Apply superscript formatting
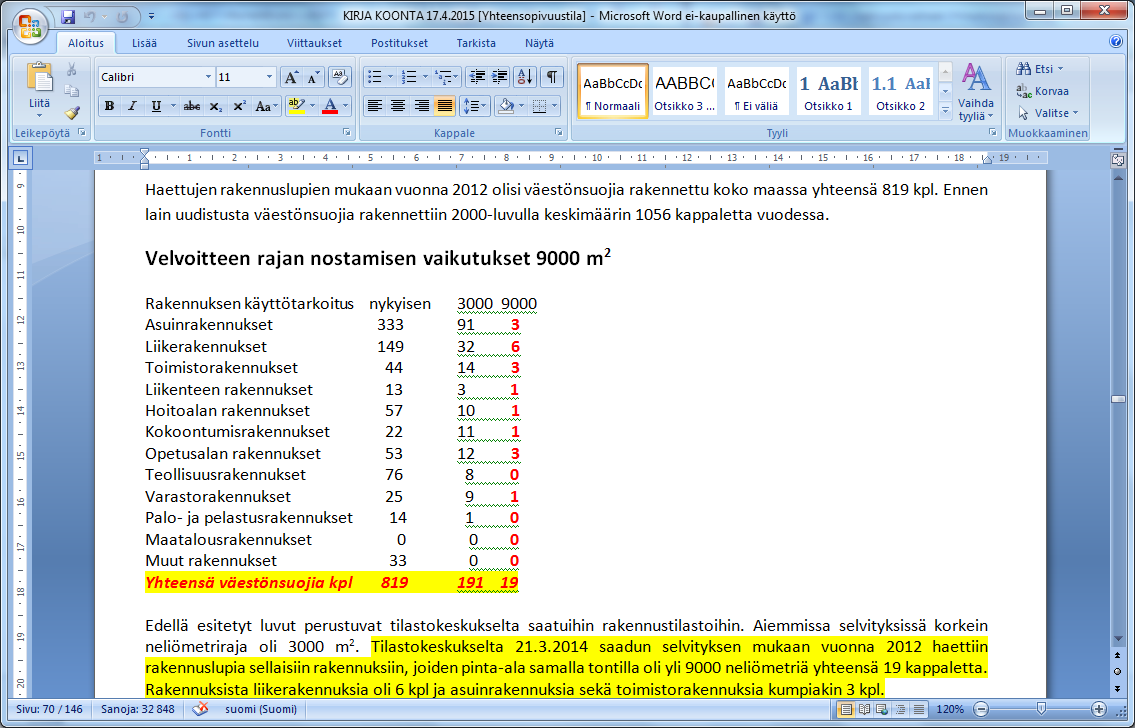Viewport: 1135px width, 728px height. tap(239, 106)
